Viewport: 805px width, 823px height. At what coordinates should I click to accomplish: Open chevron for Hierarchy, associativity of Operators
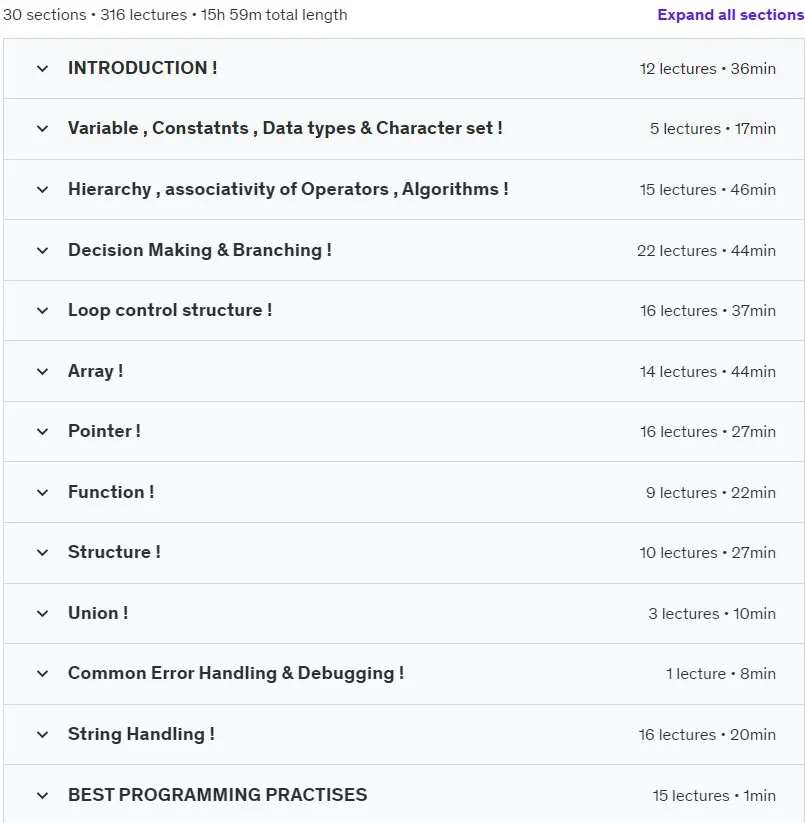tap(43, 189)
